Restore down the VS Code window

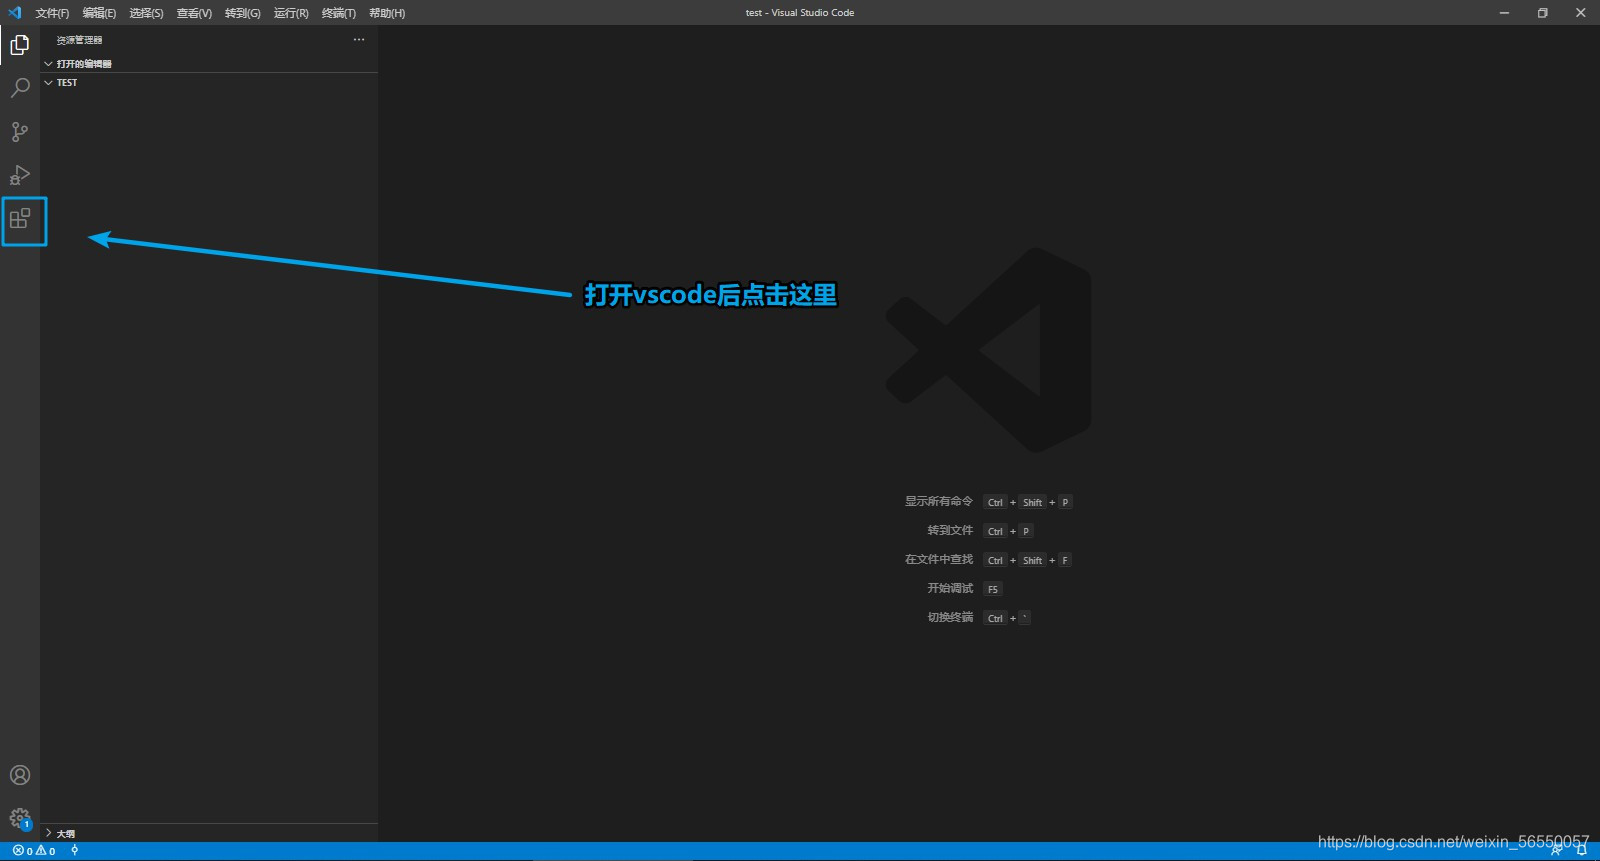[x=1542, y=13]
